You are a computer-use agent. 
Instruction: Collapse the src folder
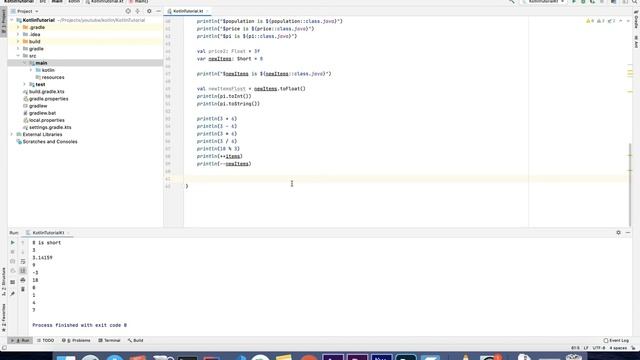click(18, 56)
